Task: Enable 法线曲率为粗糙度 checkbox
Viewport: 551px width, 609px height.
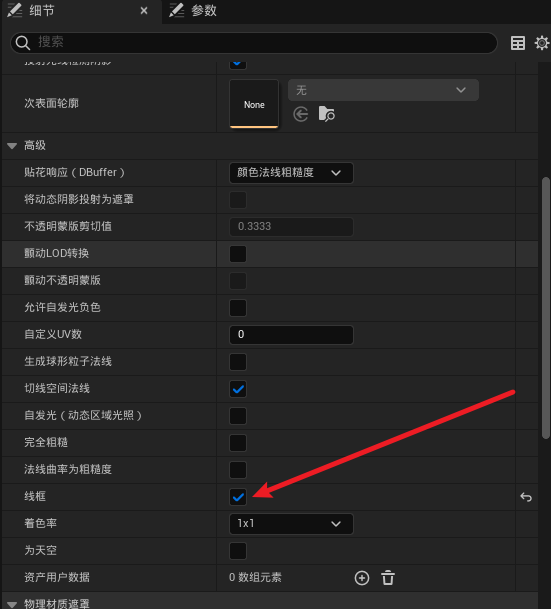Action: tap(238, 470)
